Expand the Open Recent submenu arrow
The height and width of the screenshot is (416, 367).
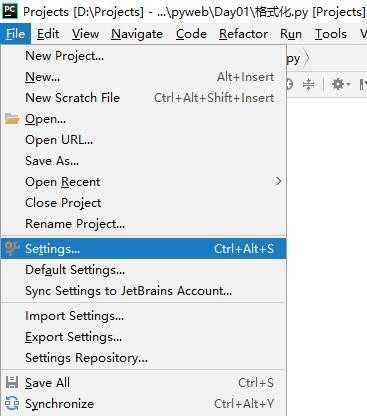278,181
